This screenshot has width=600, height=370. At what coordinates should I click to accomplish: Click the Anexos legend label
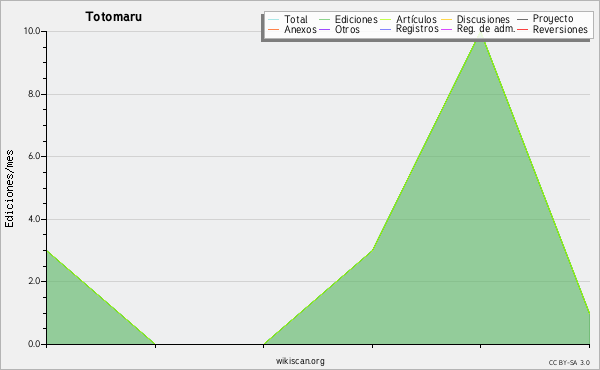300,30
